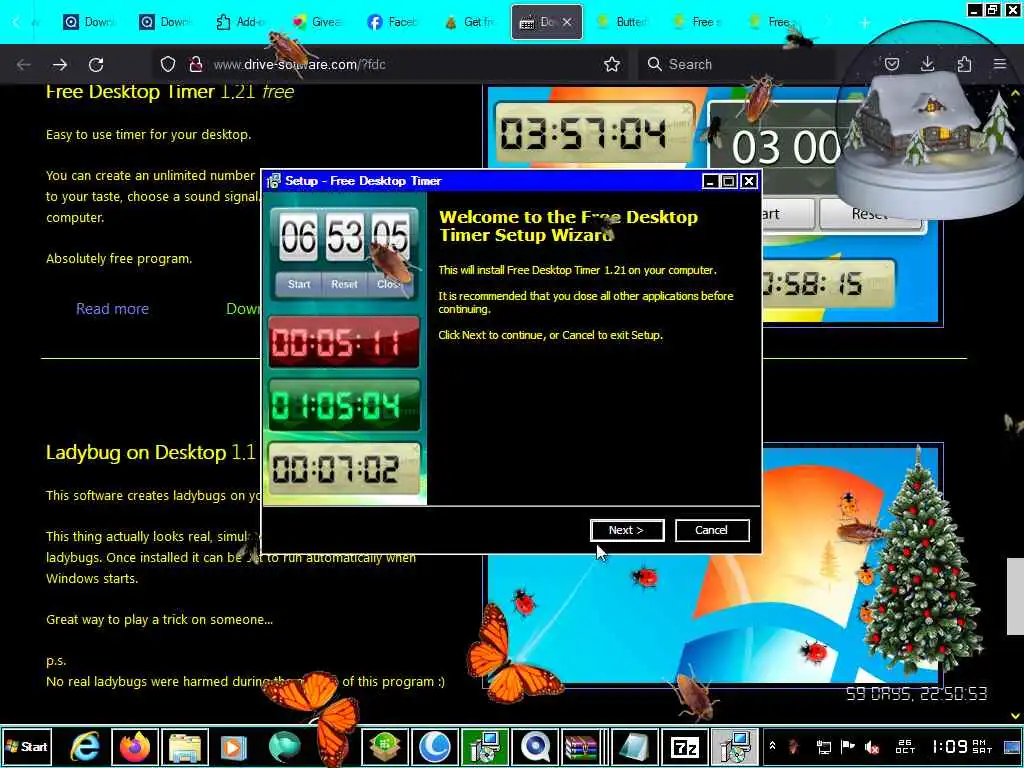Screen dimensions: 1024x768
Task: Reload the current Firefox page
Action: tap(96, 64)
